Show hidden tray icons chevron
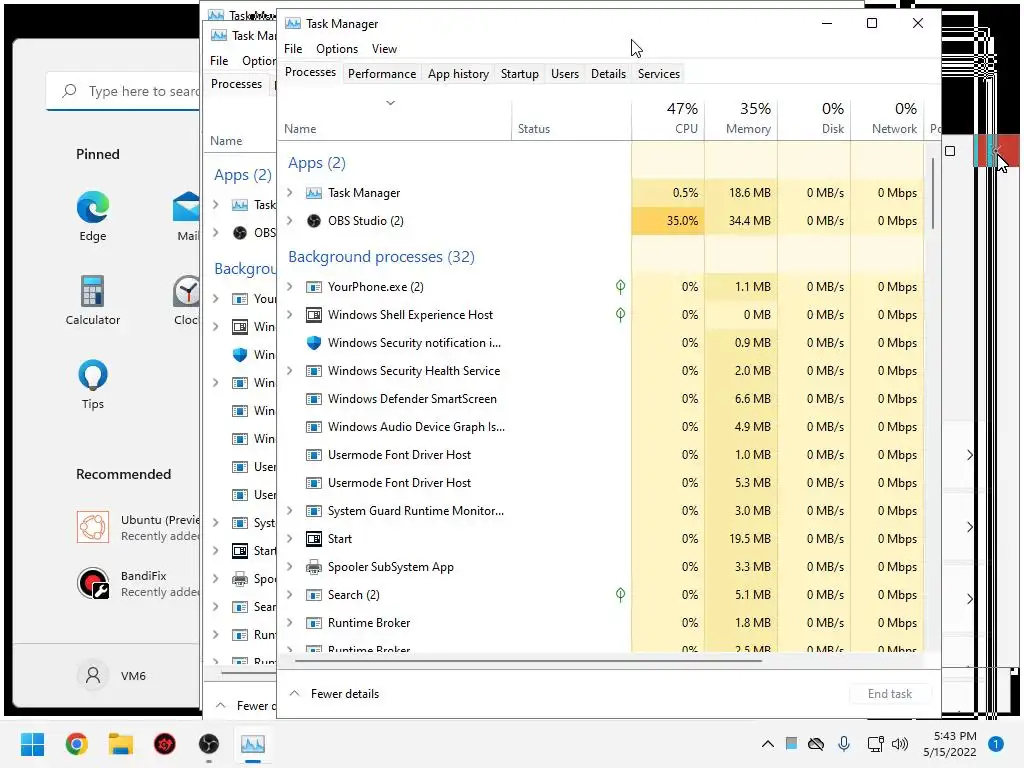This screenshot has width=1024, height=768. click(x=768, y=743)
